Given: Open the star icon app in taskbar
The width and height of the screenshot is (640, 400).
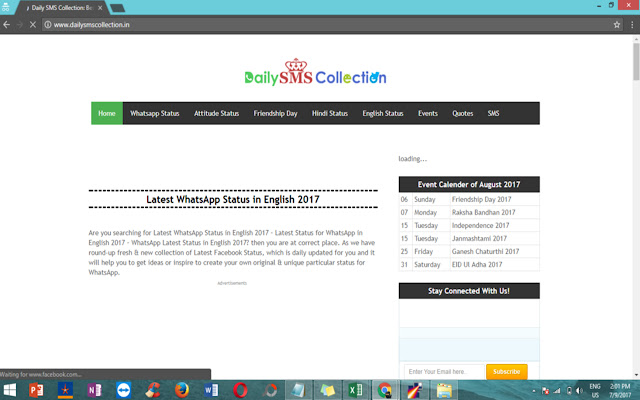Looking at the screenshot, I should coord(65,390).
